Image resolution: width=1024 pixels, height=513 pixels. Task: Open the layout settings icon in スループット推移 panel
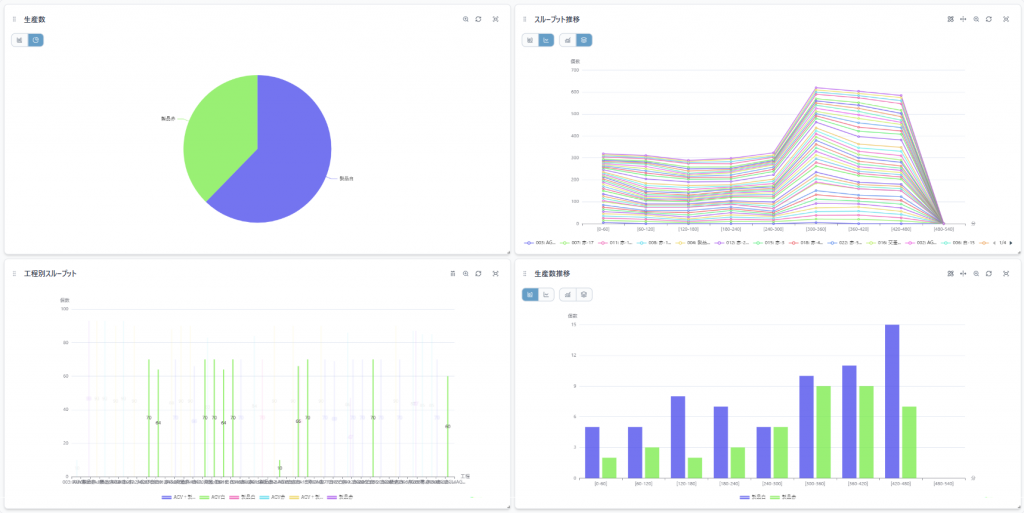(950, 20)
